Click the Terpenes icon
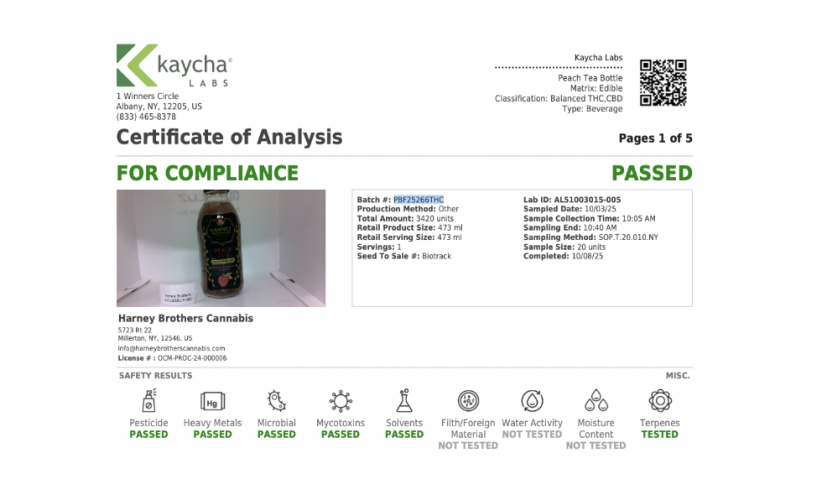Viewport: 822px width, 500px height. point(660,402)
